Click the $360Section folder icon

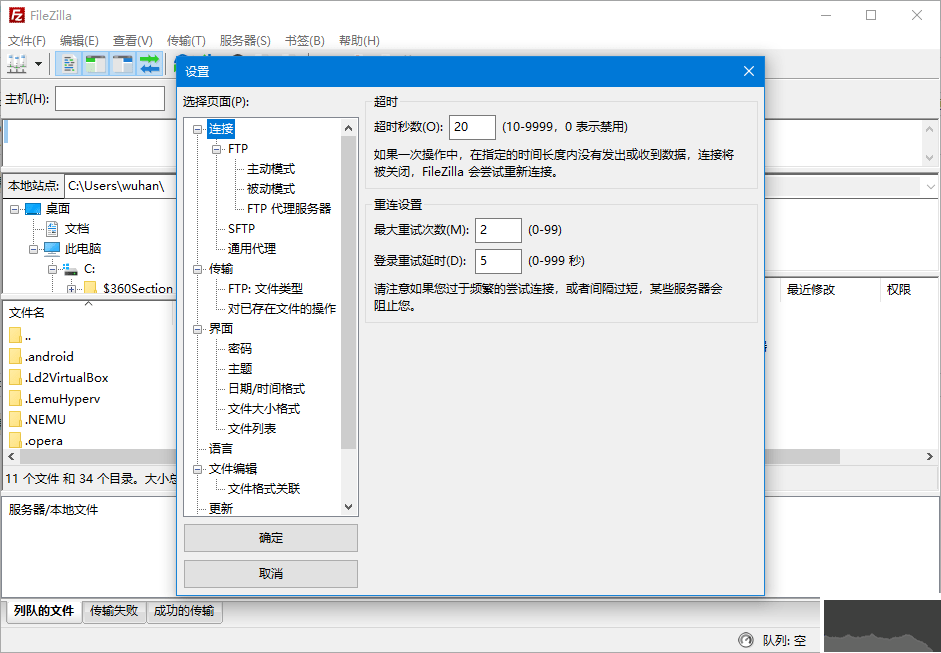(x=90, y=289)
